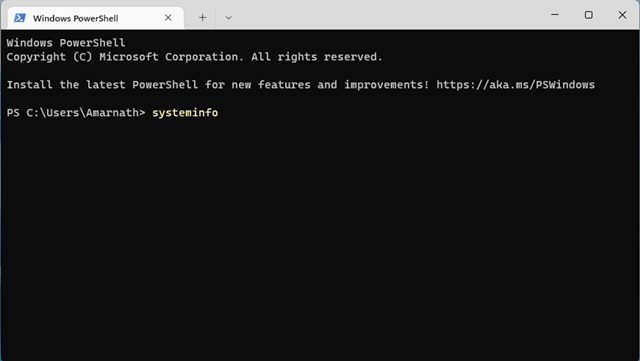Open the https://aka.ms/PSWindows link
The height and width of the screenshot is (361, 640).
coord(516,85)
